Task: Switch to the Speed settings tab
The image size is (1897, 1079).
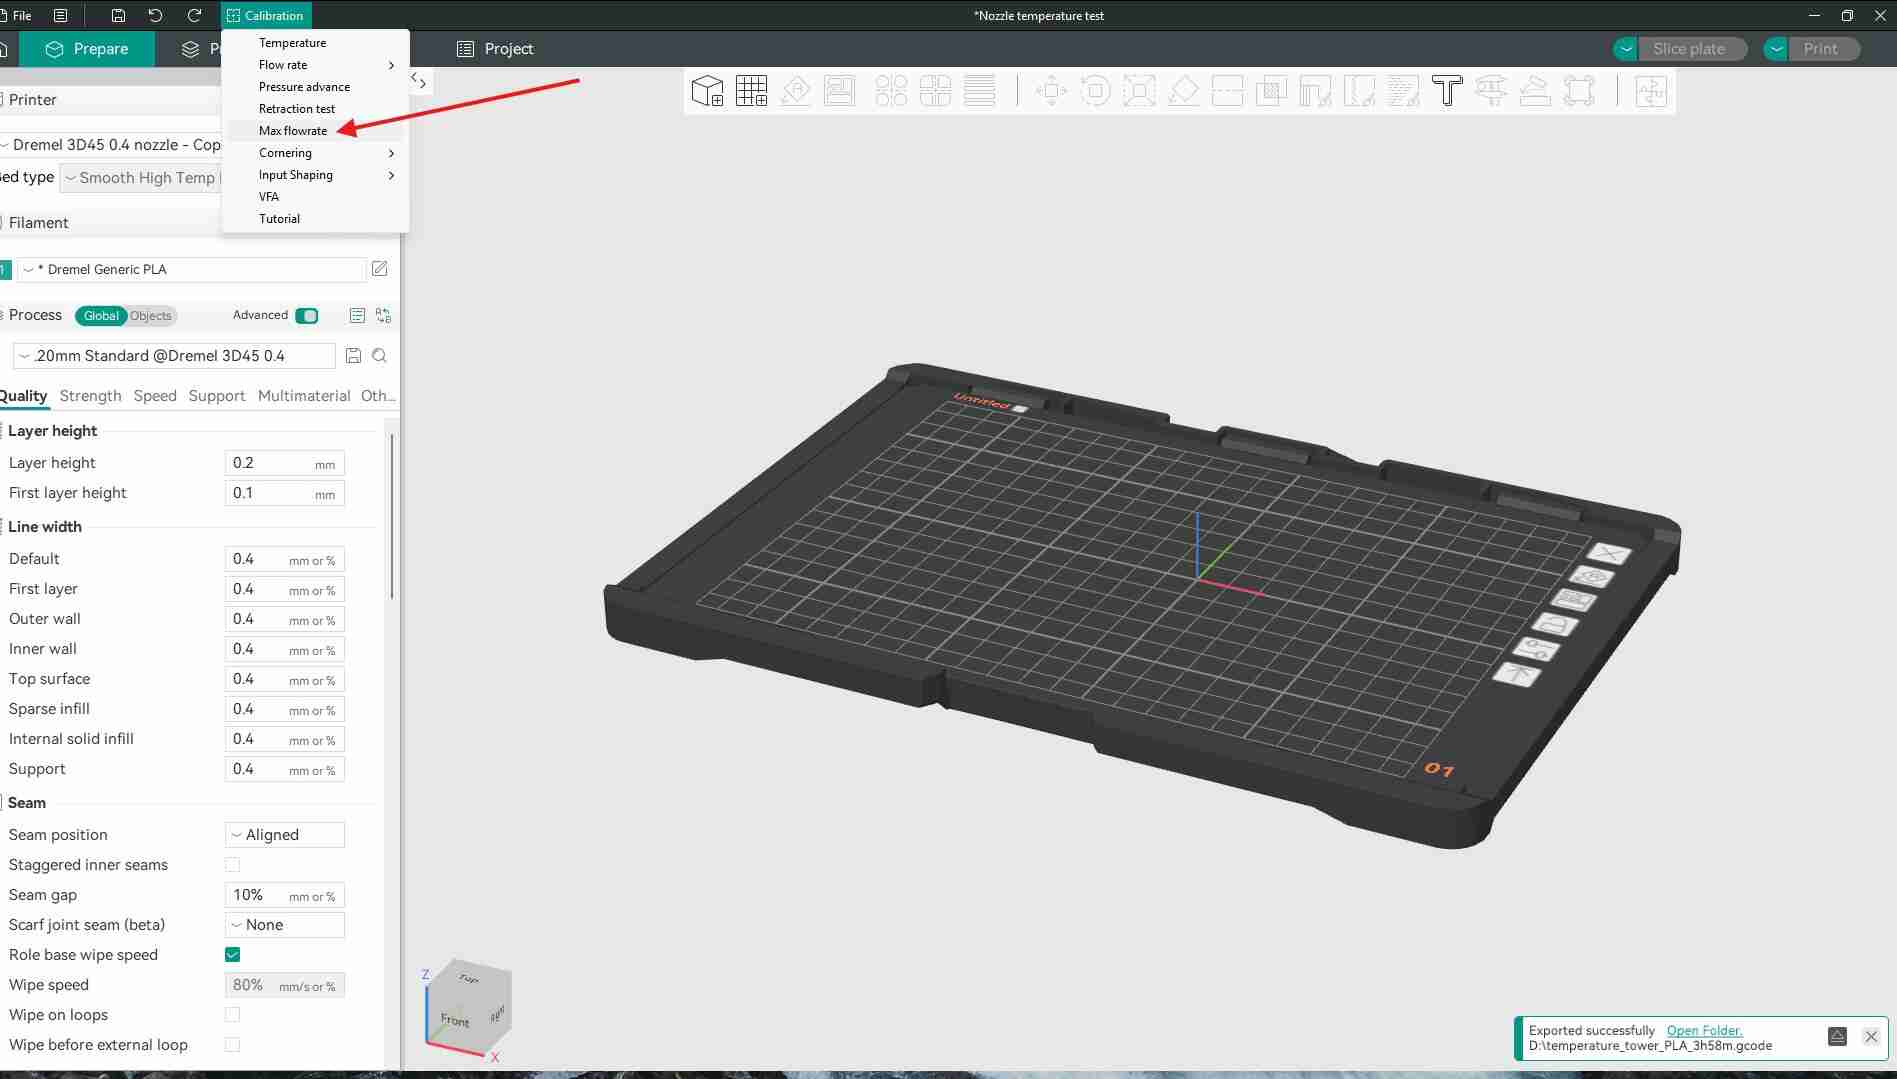Action: click(155, 396)
